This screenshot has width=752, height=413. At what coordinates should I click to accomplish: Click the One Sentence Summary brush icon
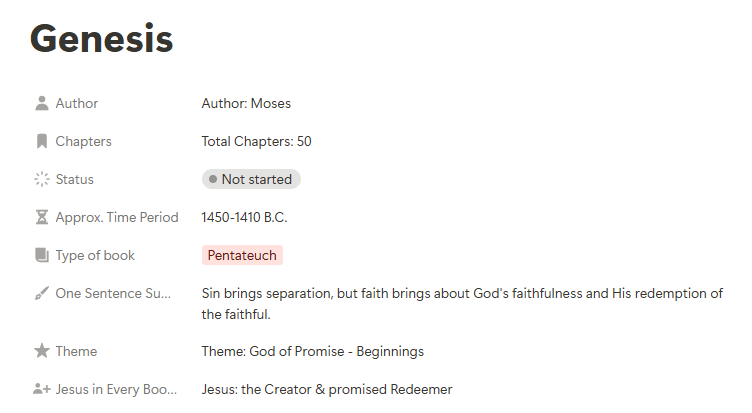(42, 293)
